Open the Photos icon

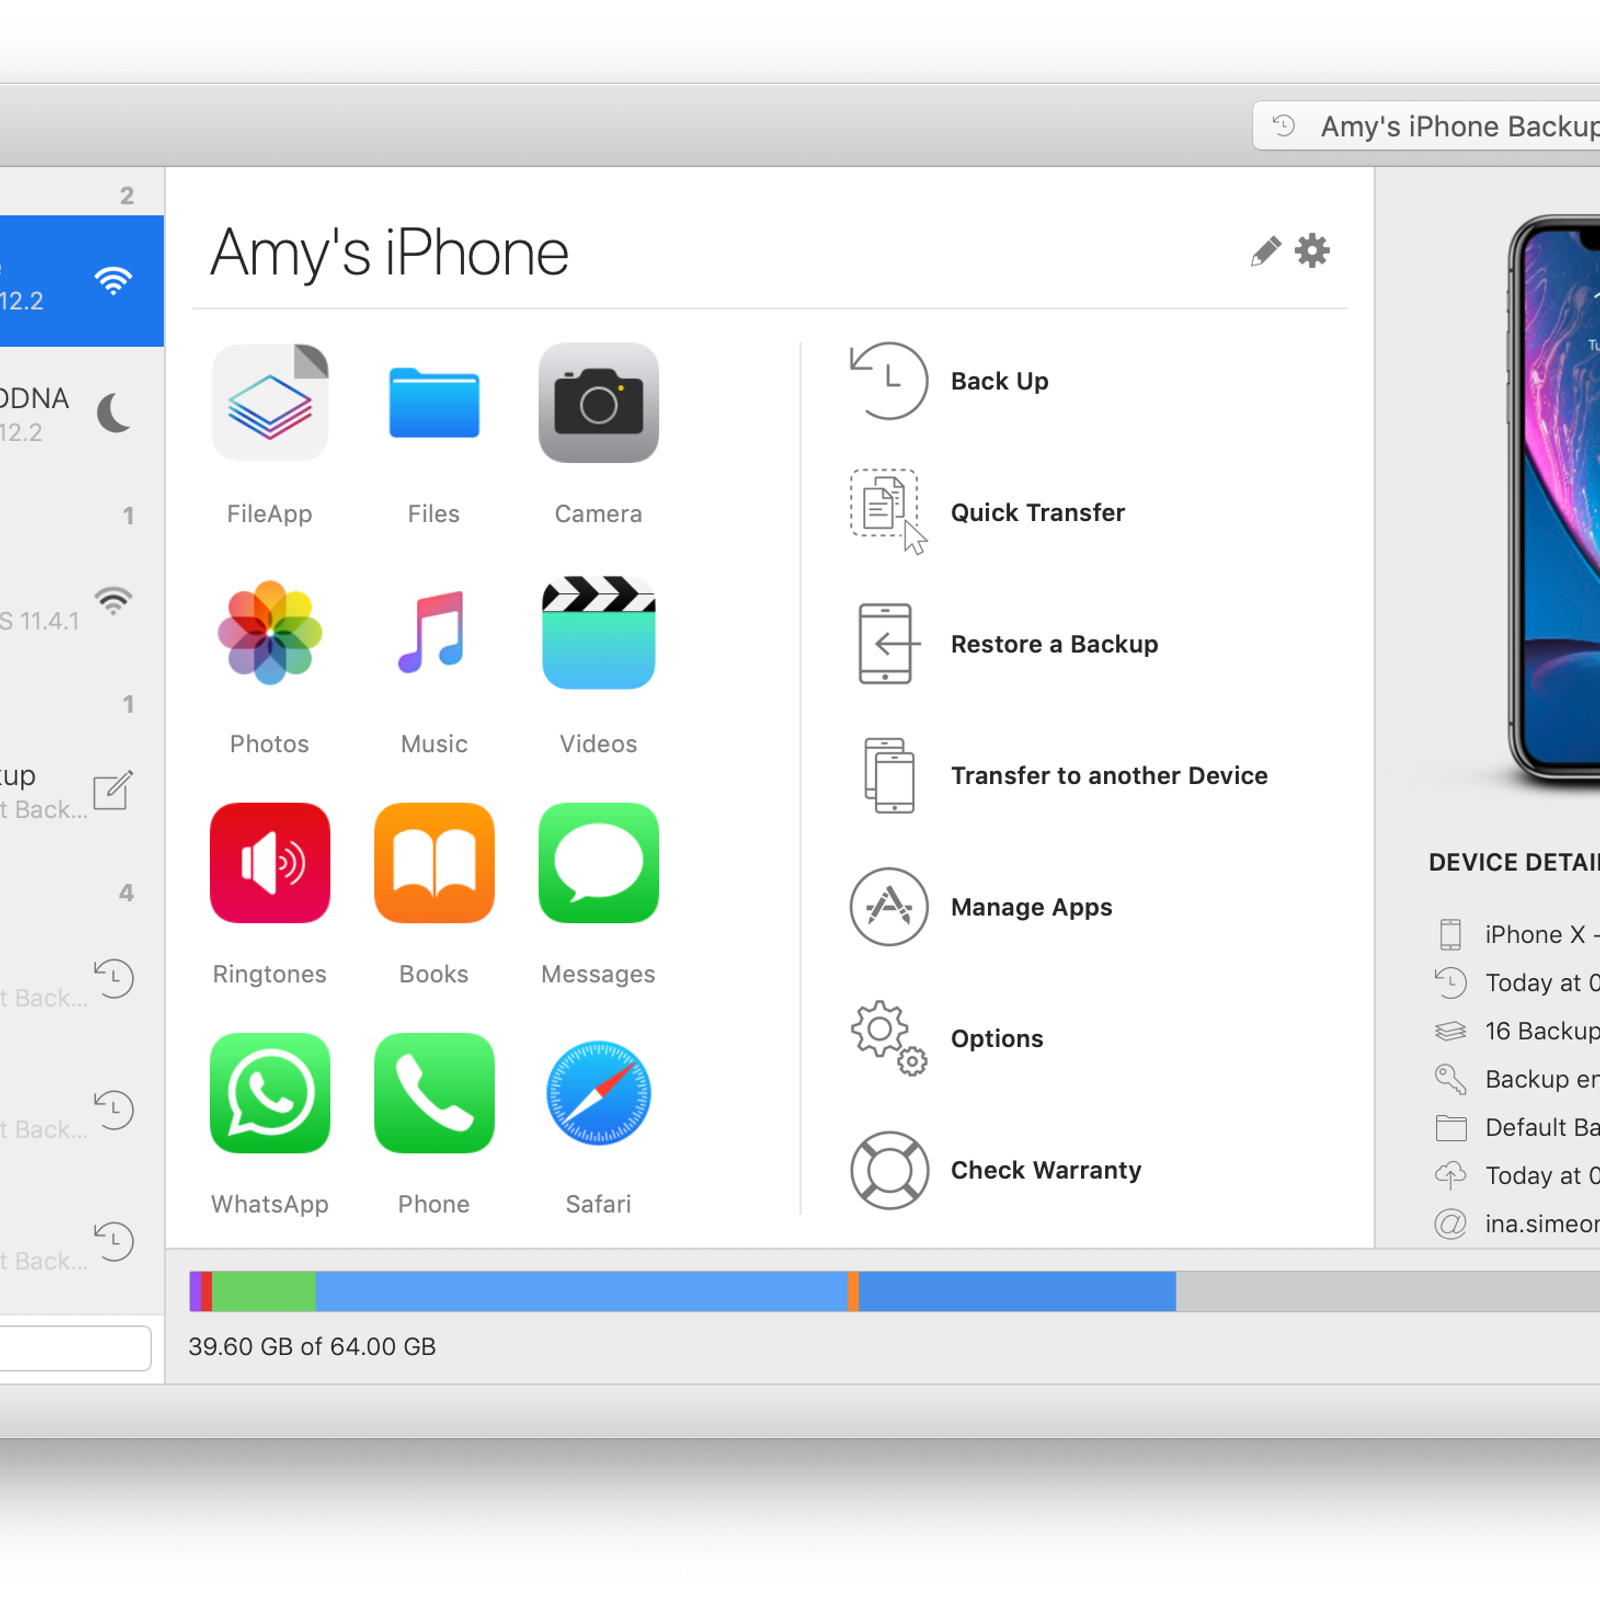pos(270,633)
